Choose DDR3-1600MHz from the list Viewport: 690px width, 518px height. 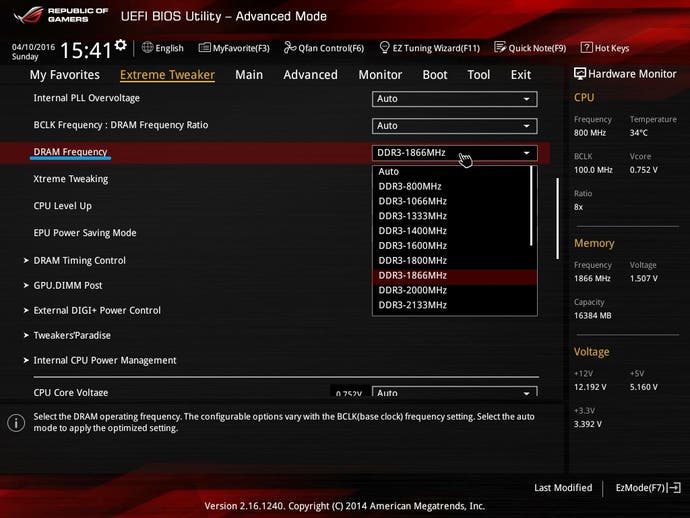pos(451,246)
